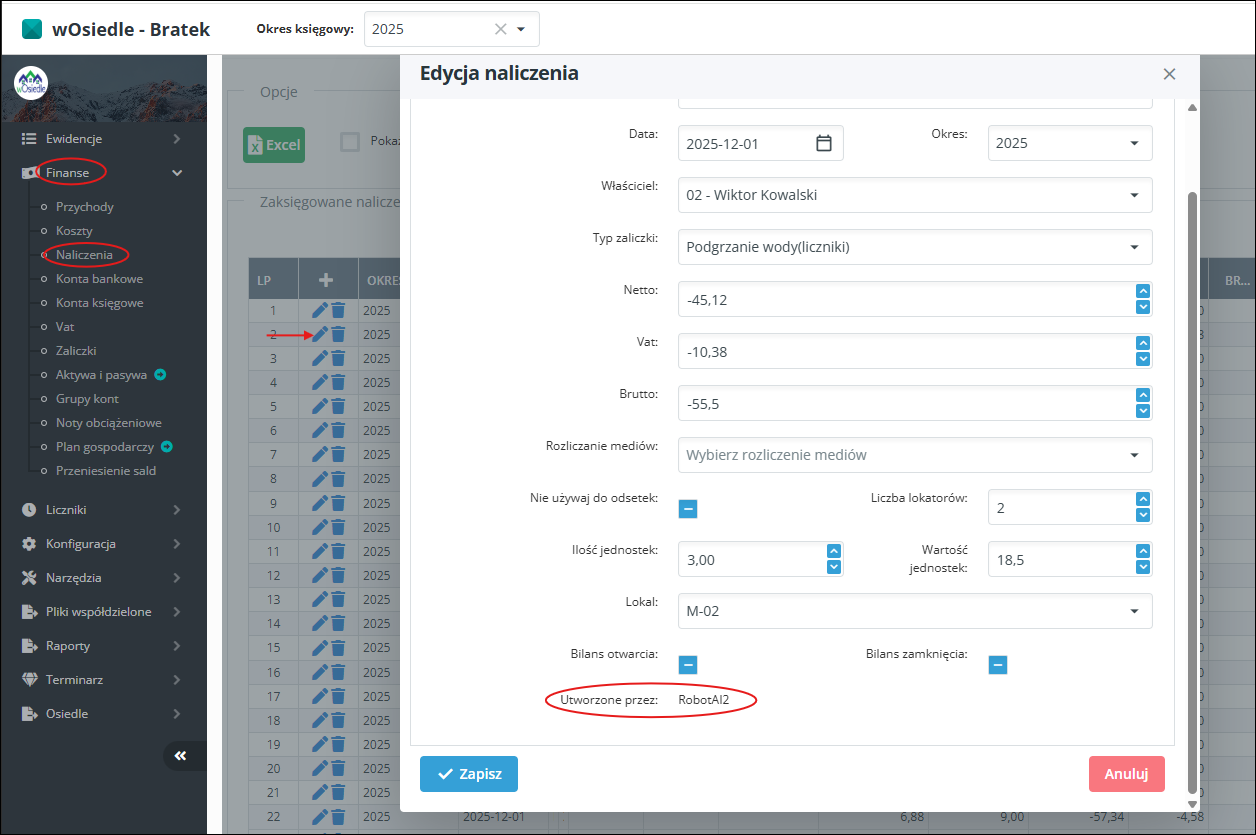Click the trash delete icon in row 10
Screen dimensions: 1256x835
click(x=338, y=527)
